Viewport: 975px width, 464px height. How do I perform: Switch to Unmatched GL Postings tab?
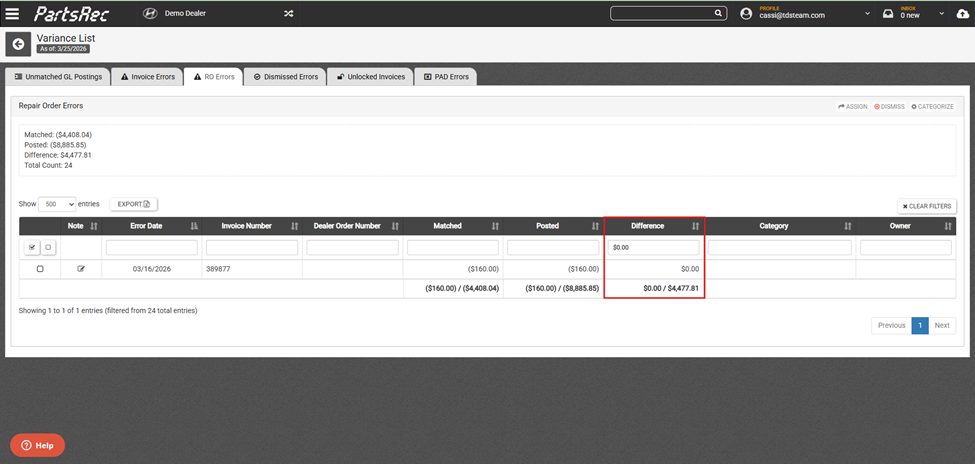pyautogui.click(x=58, y=77)
